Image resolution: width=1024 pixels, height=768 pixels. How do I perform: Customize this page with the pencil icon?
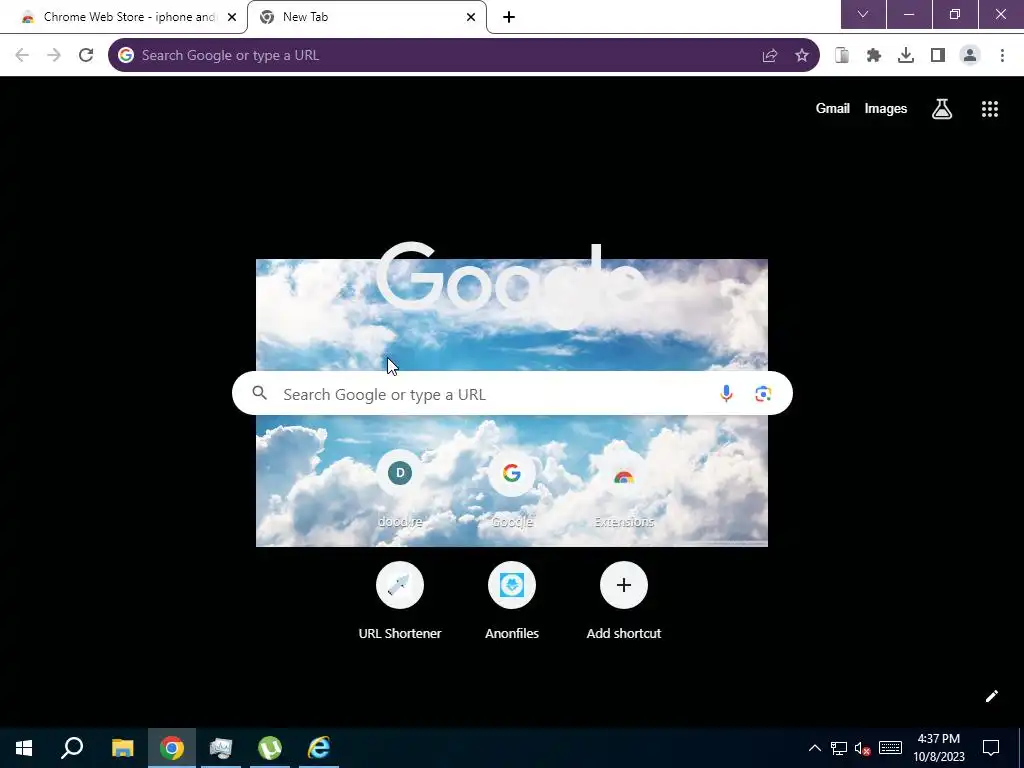991,696
